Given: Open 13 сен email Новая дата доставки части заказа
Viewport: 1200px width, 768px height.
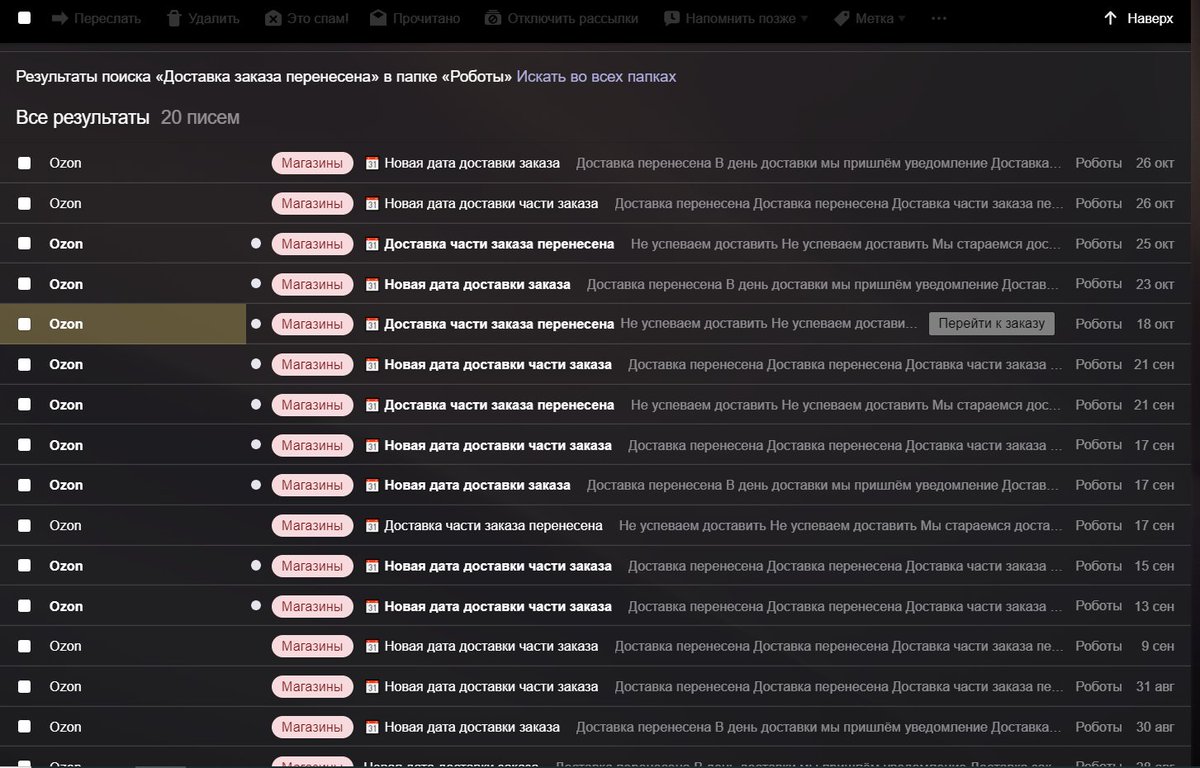Looking at the screenshot, I should [498, 606].
